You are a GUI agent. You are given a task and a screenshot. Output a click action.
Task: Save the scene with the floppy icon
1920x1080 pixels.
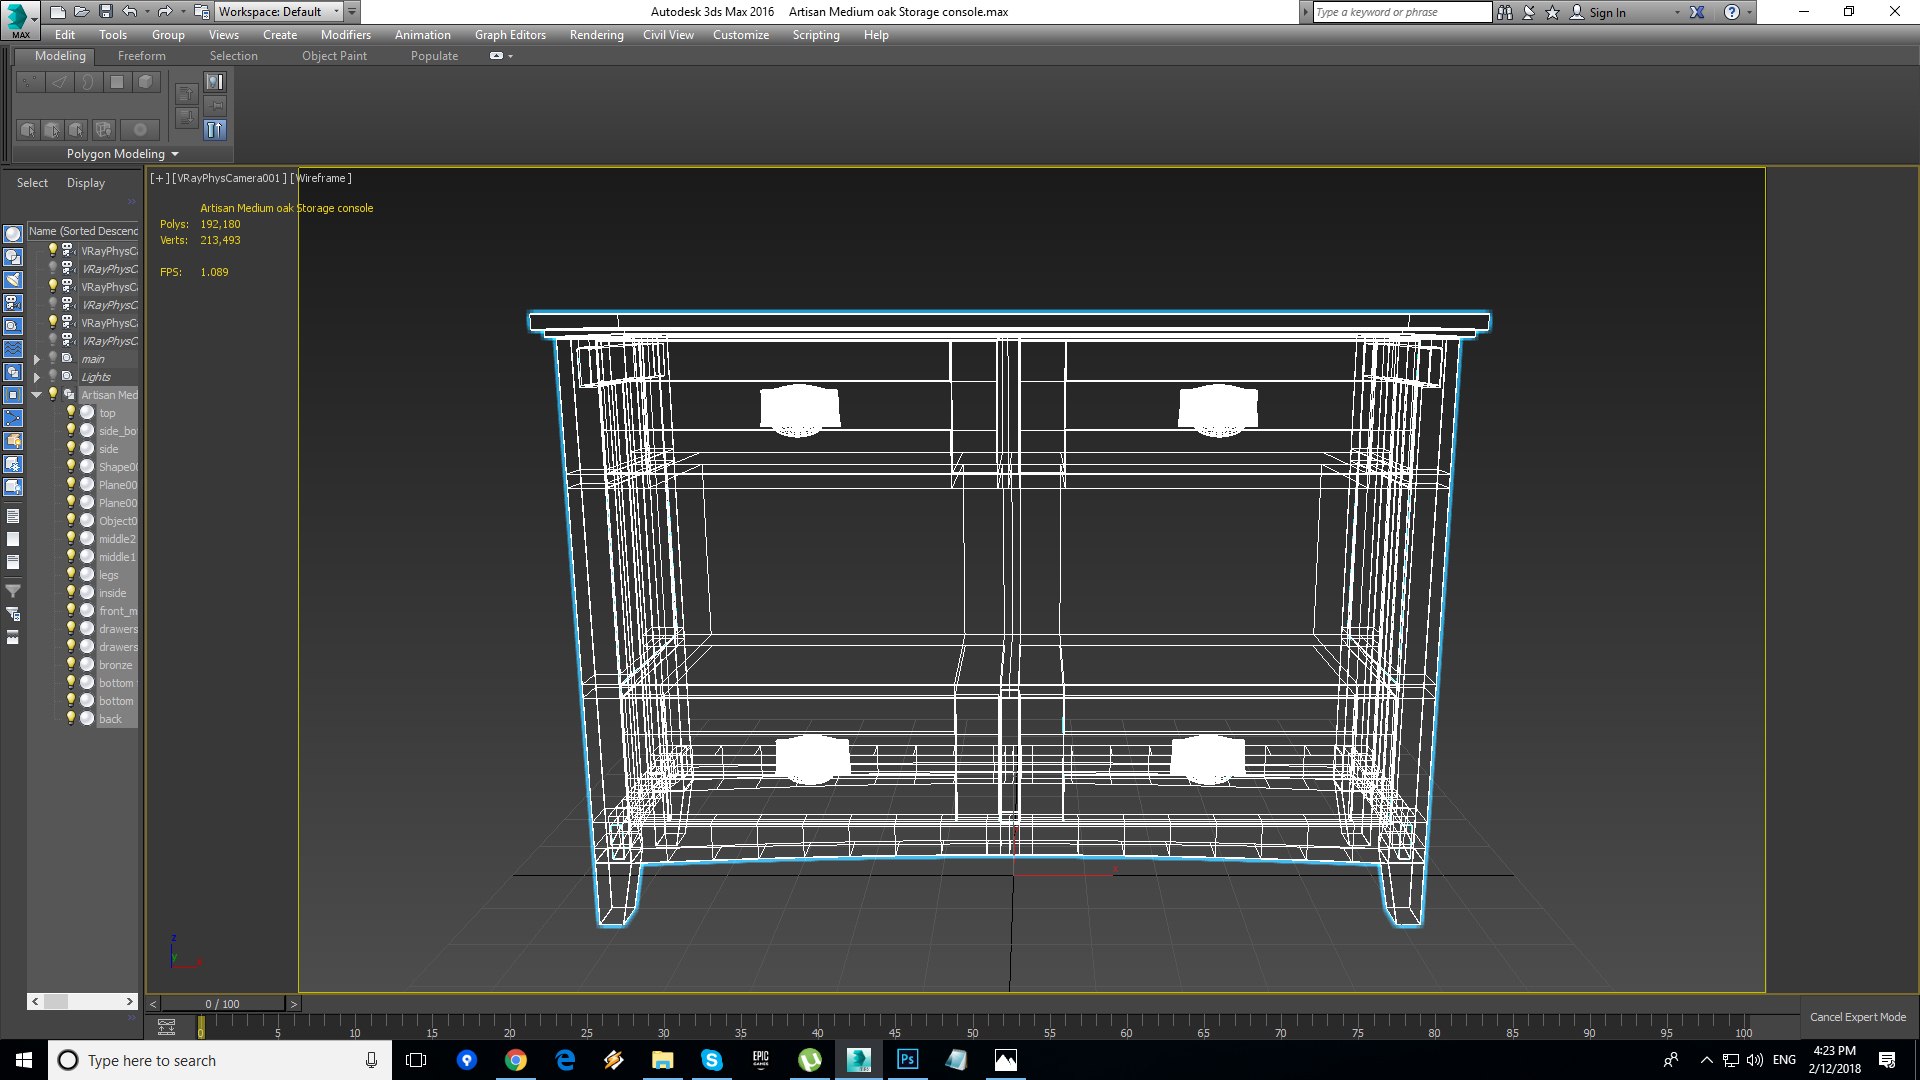105,12
